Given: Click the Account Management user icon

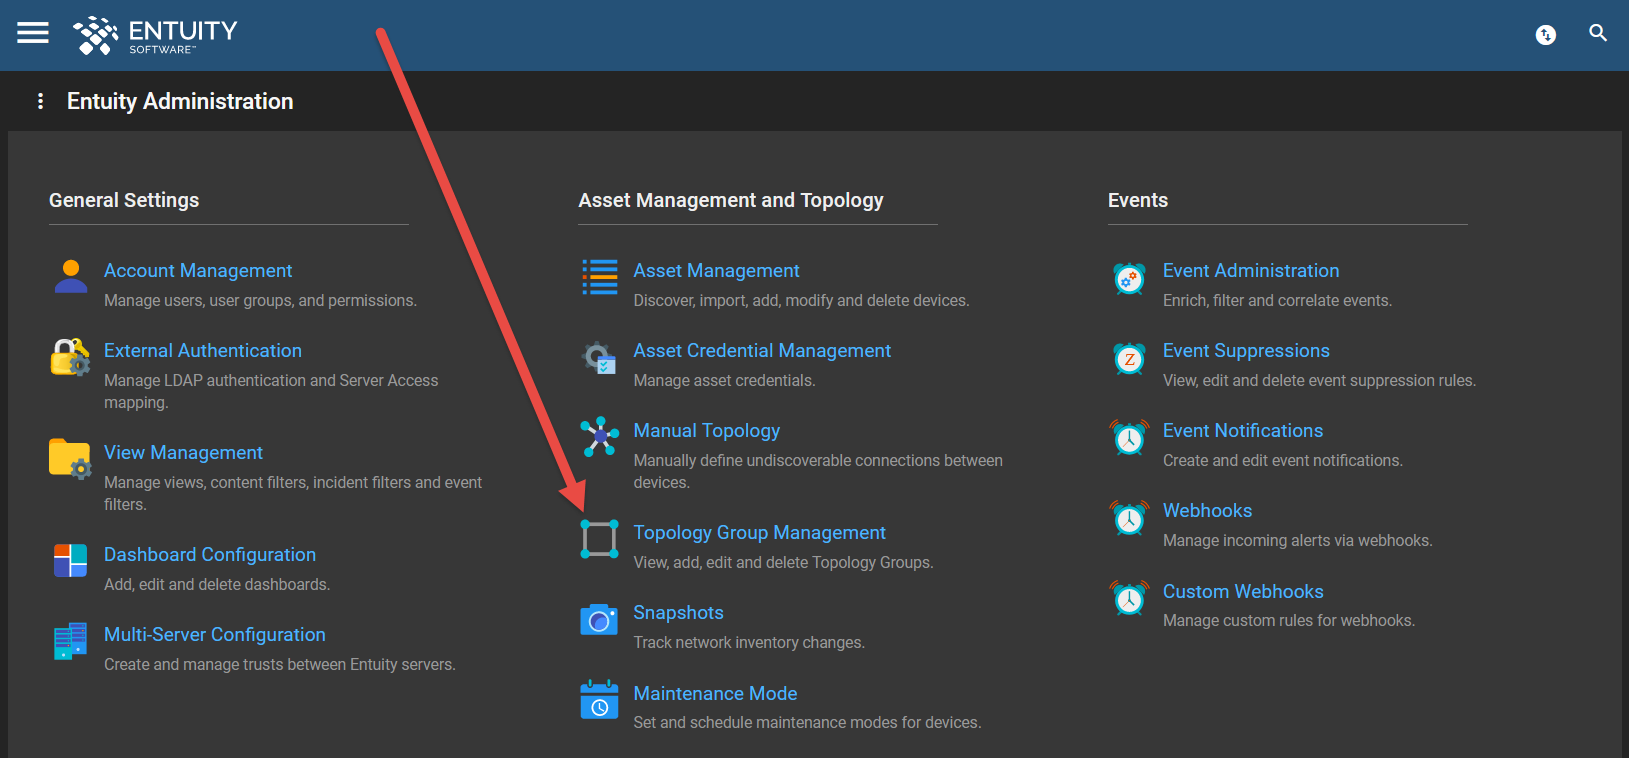Looking at the screenshot, I should [x=71, y=276].
